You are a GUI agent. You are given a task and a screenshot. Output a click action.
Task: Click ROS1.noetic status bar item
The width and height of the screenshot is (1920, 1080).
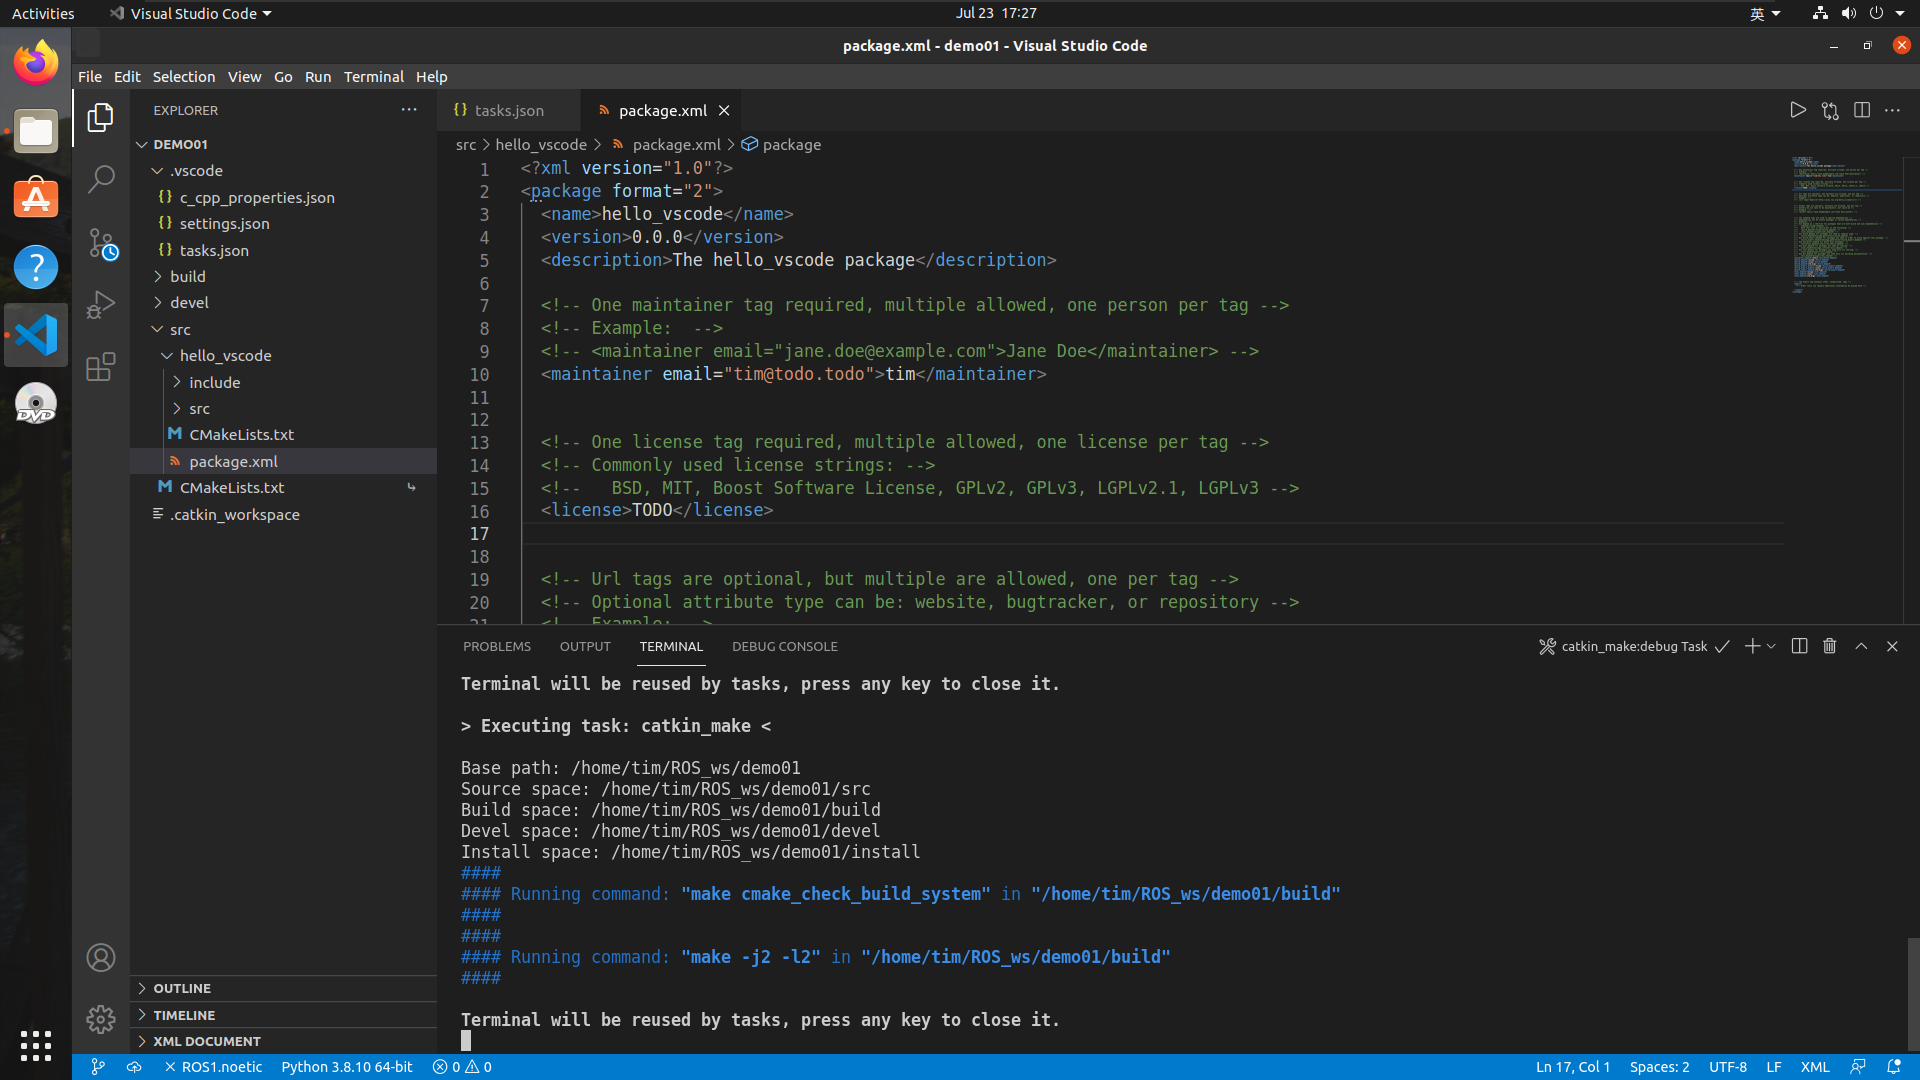click(x=213, y=1067)
